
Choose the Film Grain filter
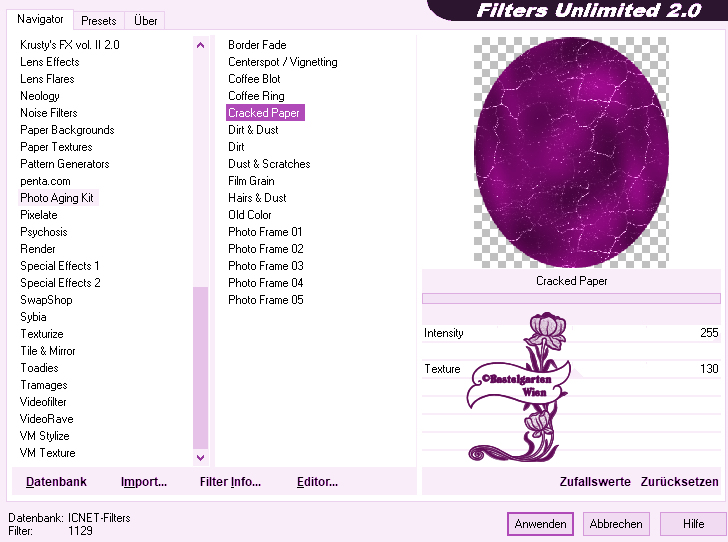tap(251, 181)
